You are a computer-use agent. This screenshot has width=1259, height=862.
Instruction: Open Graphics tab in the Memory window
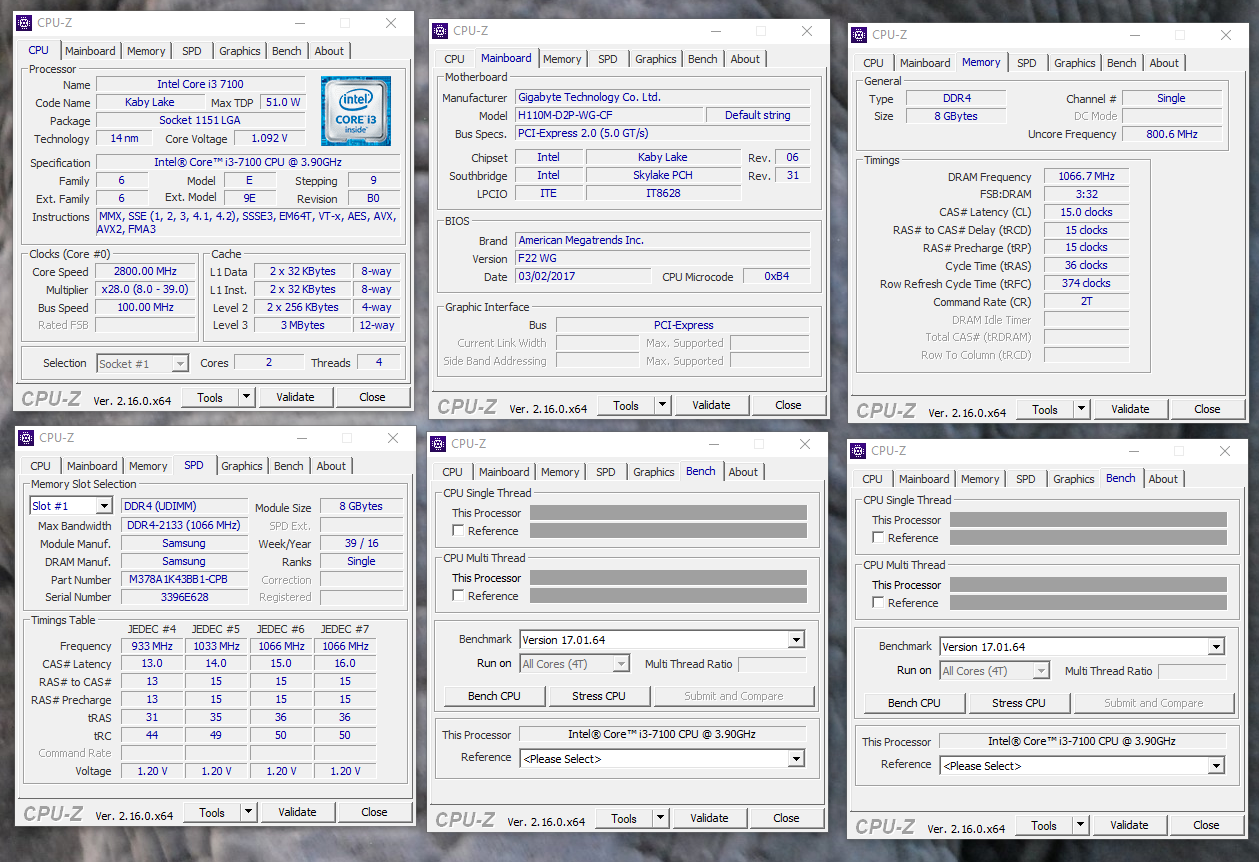[1075, 63]
